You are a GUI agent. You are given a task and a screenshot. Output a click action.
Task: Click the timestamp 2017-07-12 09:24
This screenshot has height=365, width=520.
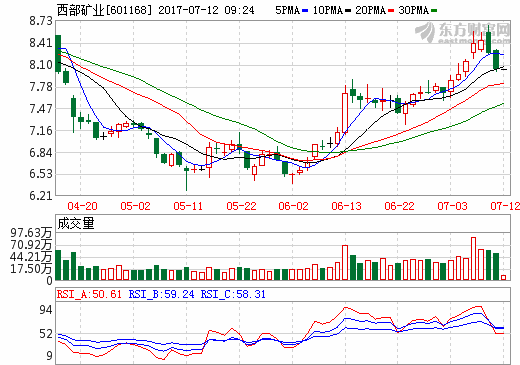pos(206,10)
